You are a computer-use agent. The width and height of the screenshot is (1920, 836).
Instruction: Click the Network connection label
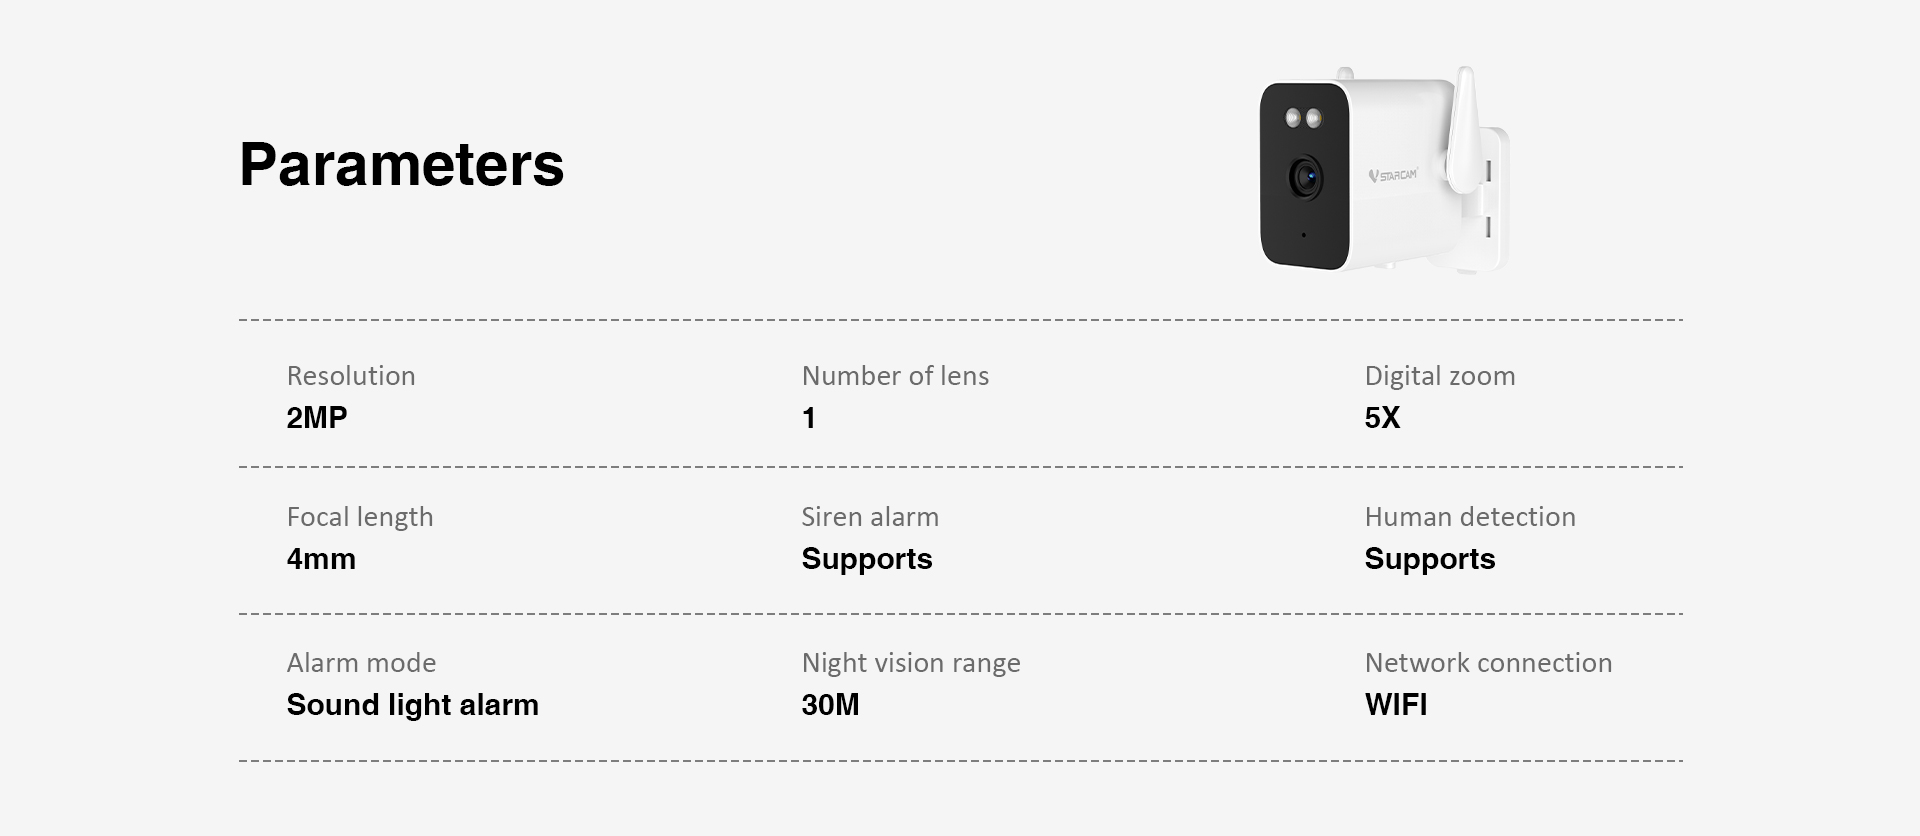(1488, 663)
